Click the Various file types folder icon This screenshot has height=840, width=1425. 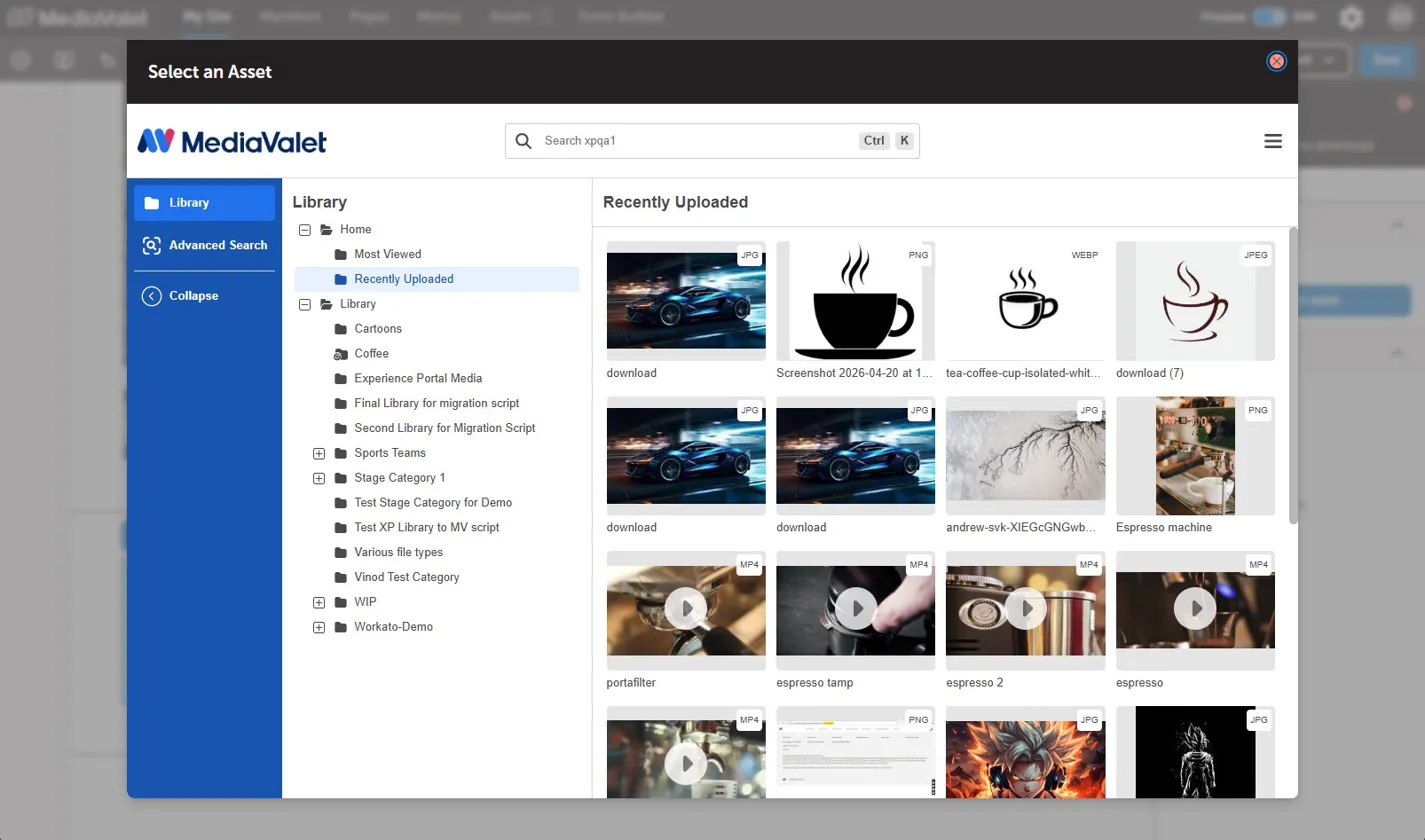click(340, 552)
